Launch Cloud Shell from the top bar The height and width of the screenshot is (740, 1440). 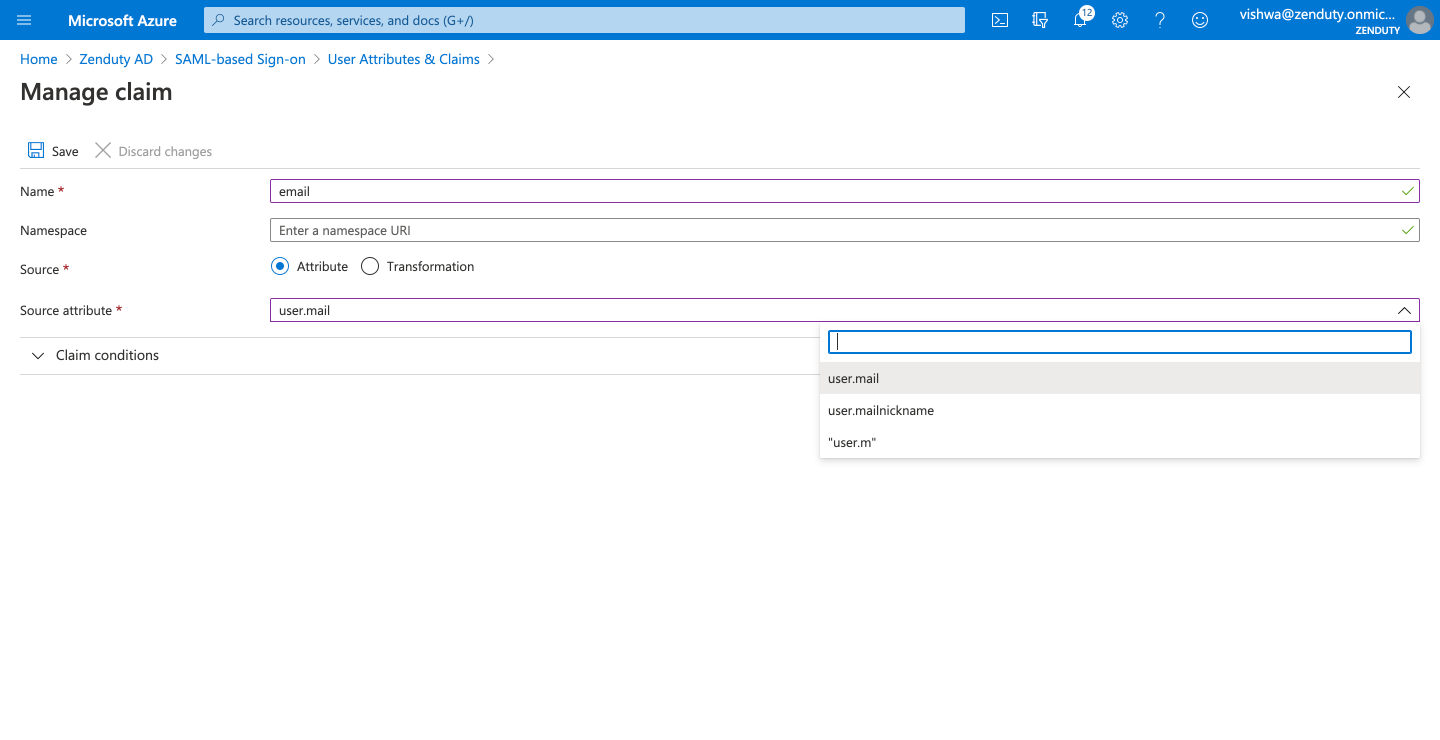999,20
